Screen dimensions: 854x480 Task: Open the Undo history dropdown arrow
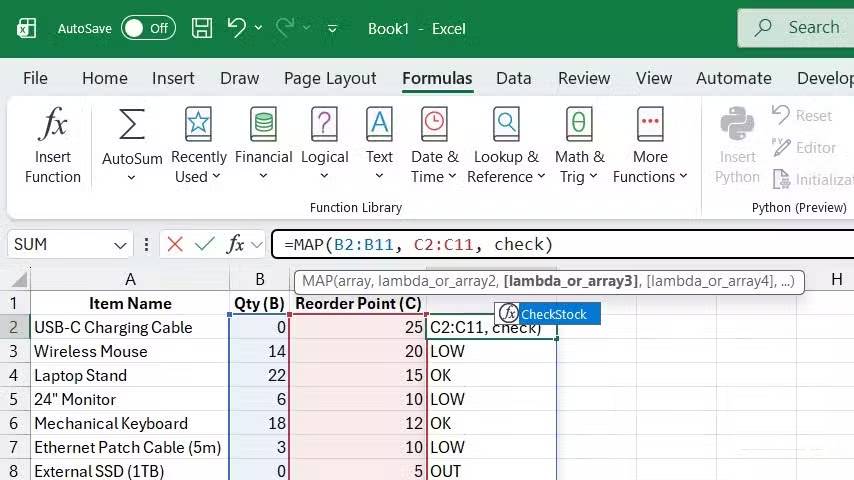click(x=258, y=28)
